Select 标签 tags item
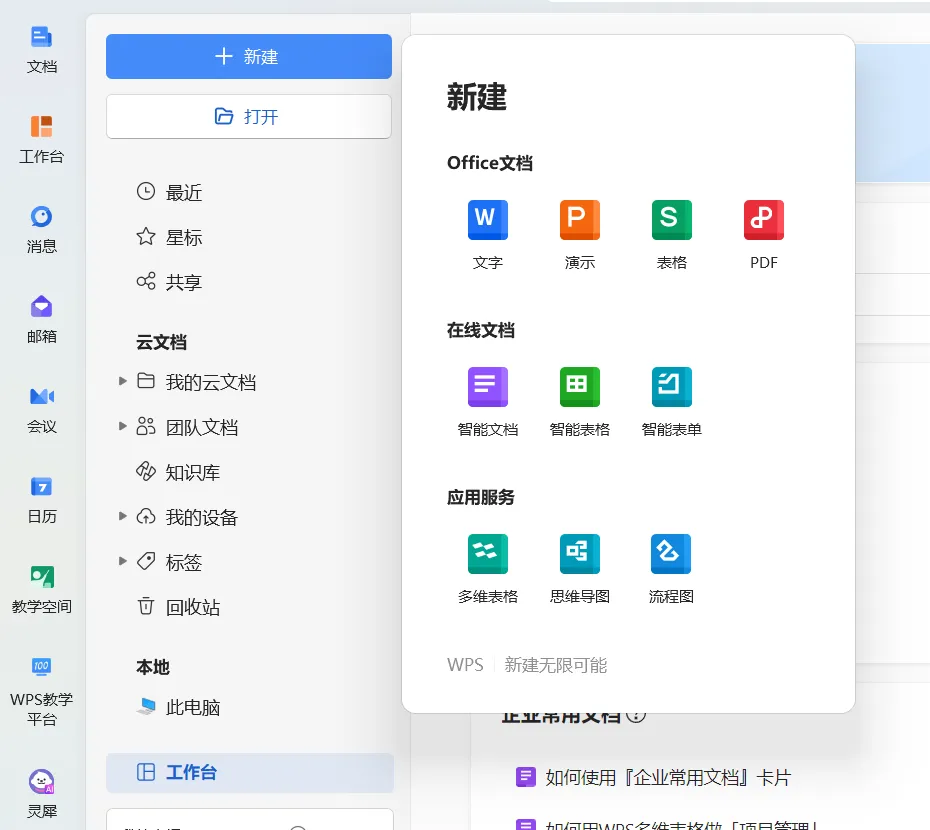 click(169, 562)
